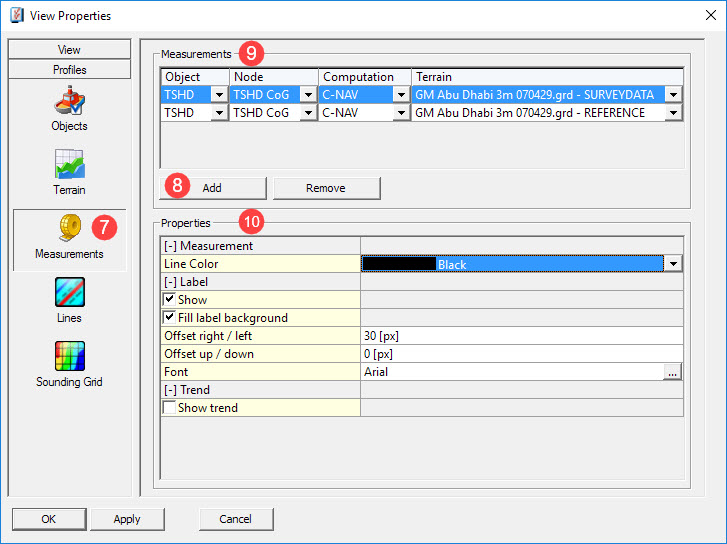Select the Terrain icon in sidebar
727x544 pixels.
[x=69, y=165]
